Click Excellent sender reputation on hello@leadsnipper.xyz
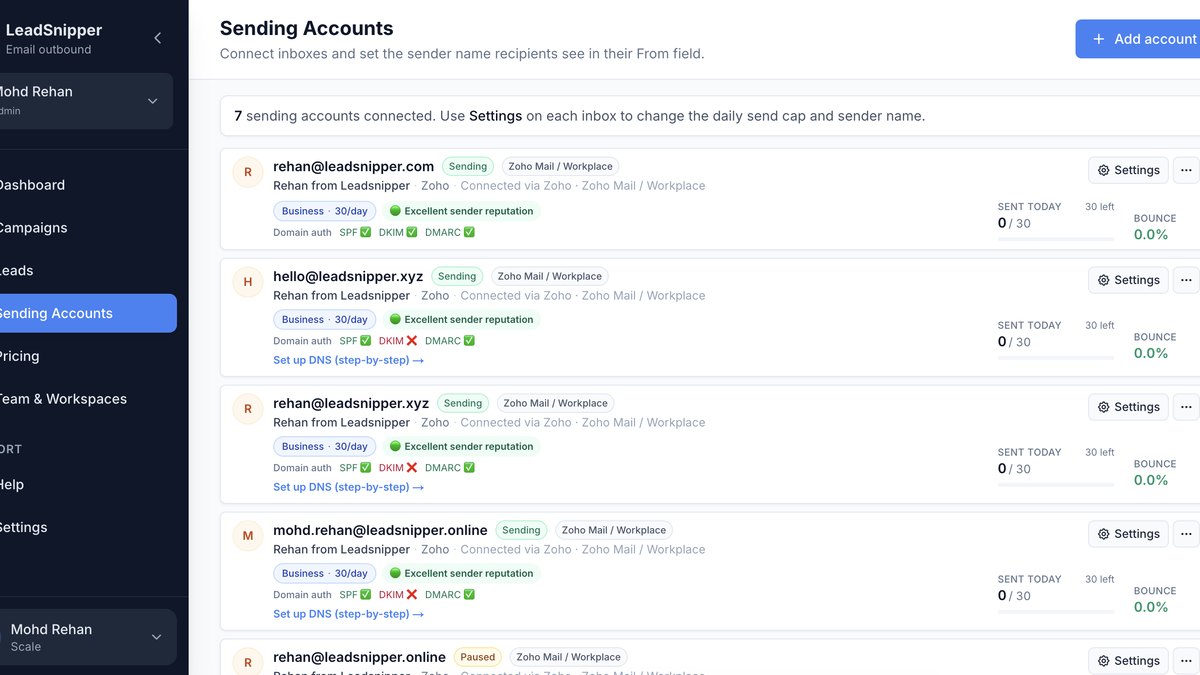 [461, 320]
